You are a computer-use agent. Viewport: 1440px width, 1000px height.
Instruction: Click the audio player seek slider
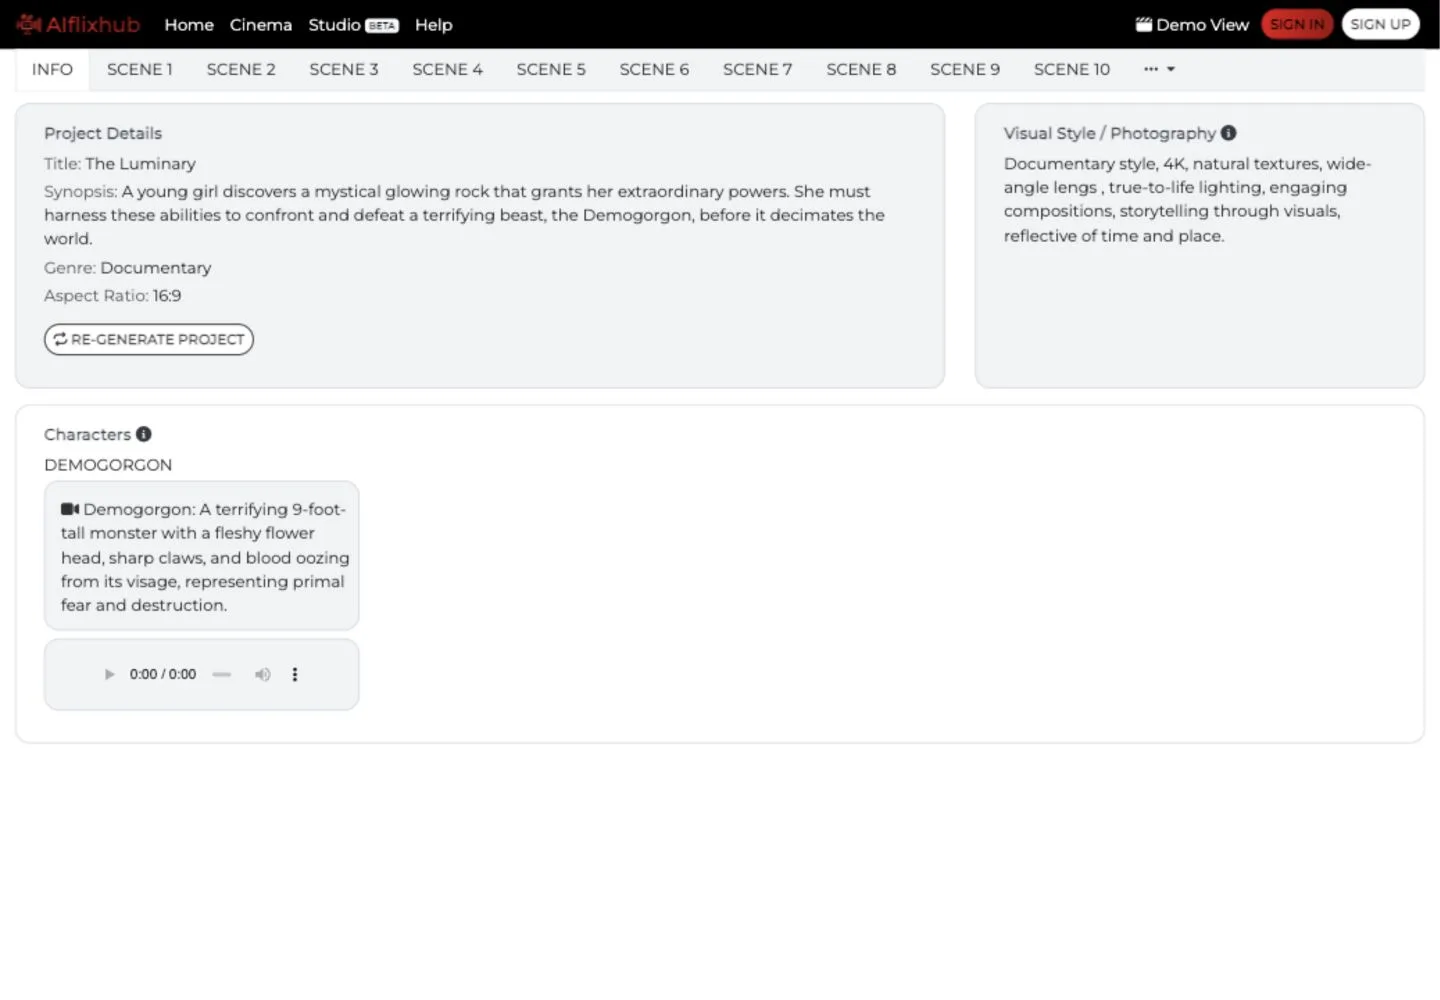[x=222, y=675]
